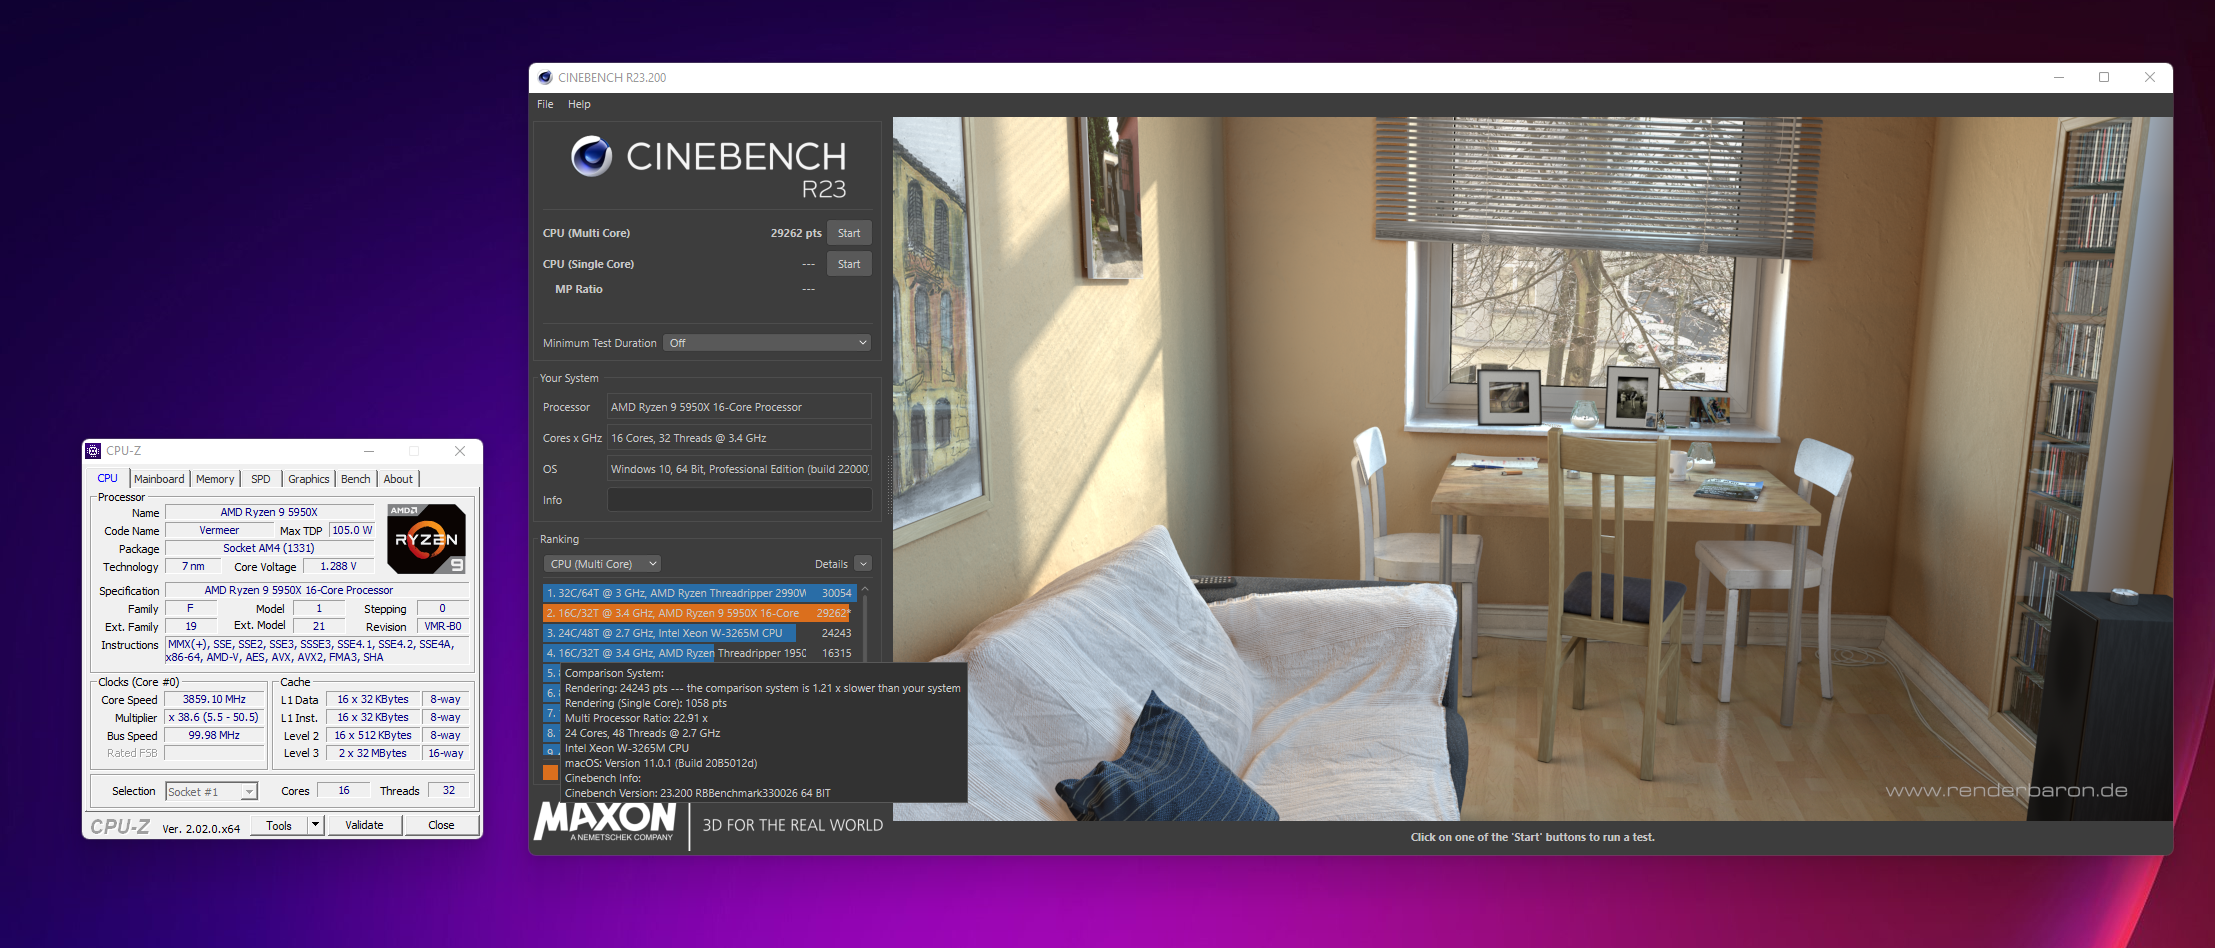Click the MAXON logo at bottom
The width and height of the screenshot is (2215, 948).
606,822
